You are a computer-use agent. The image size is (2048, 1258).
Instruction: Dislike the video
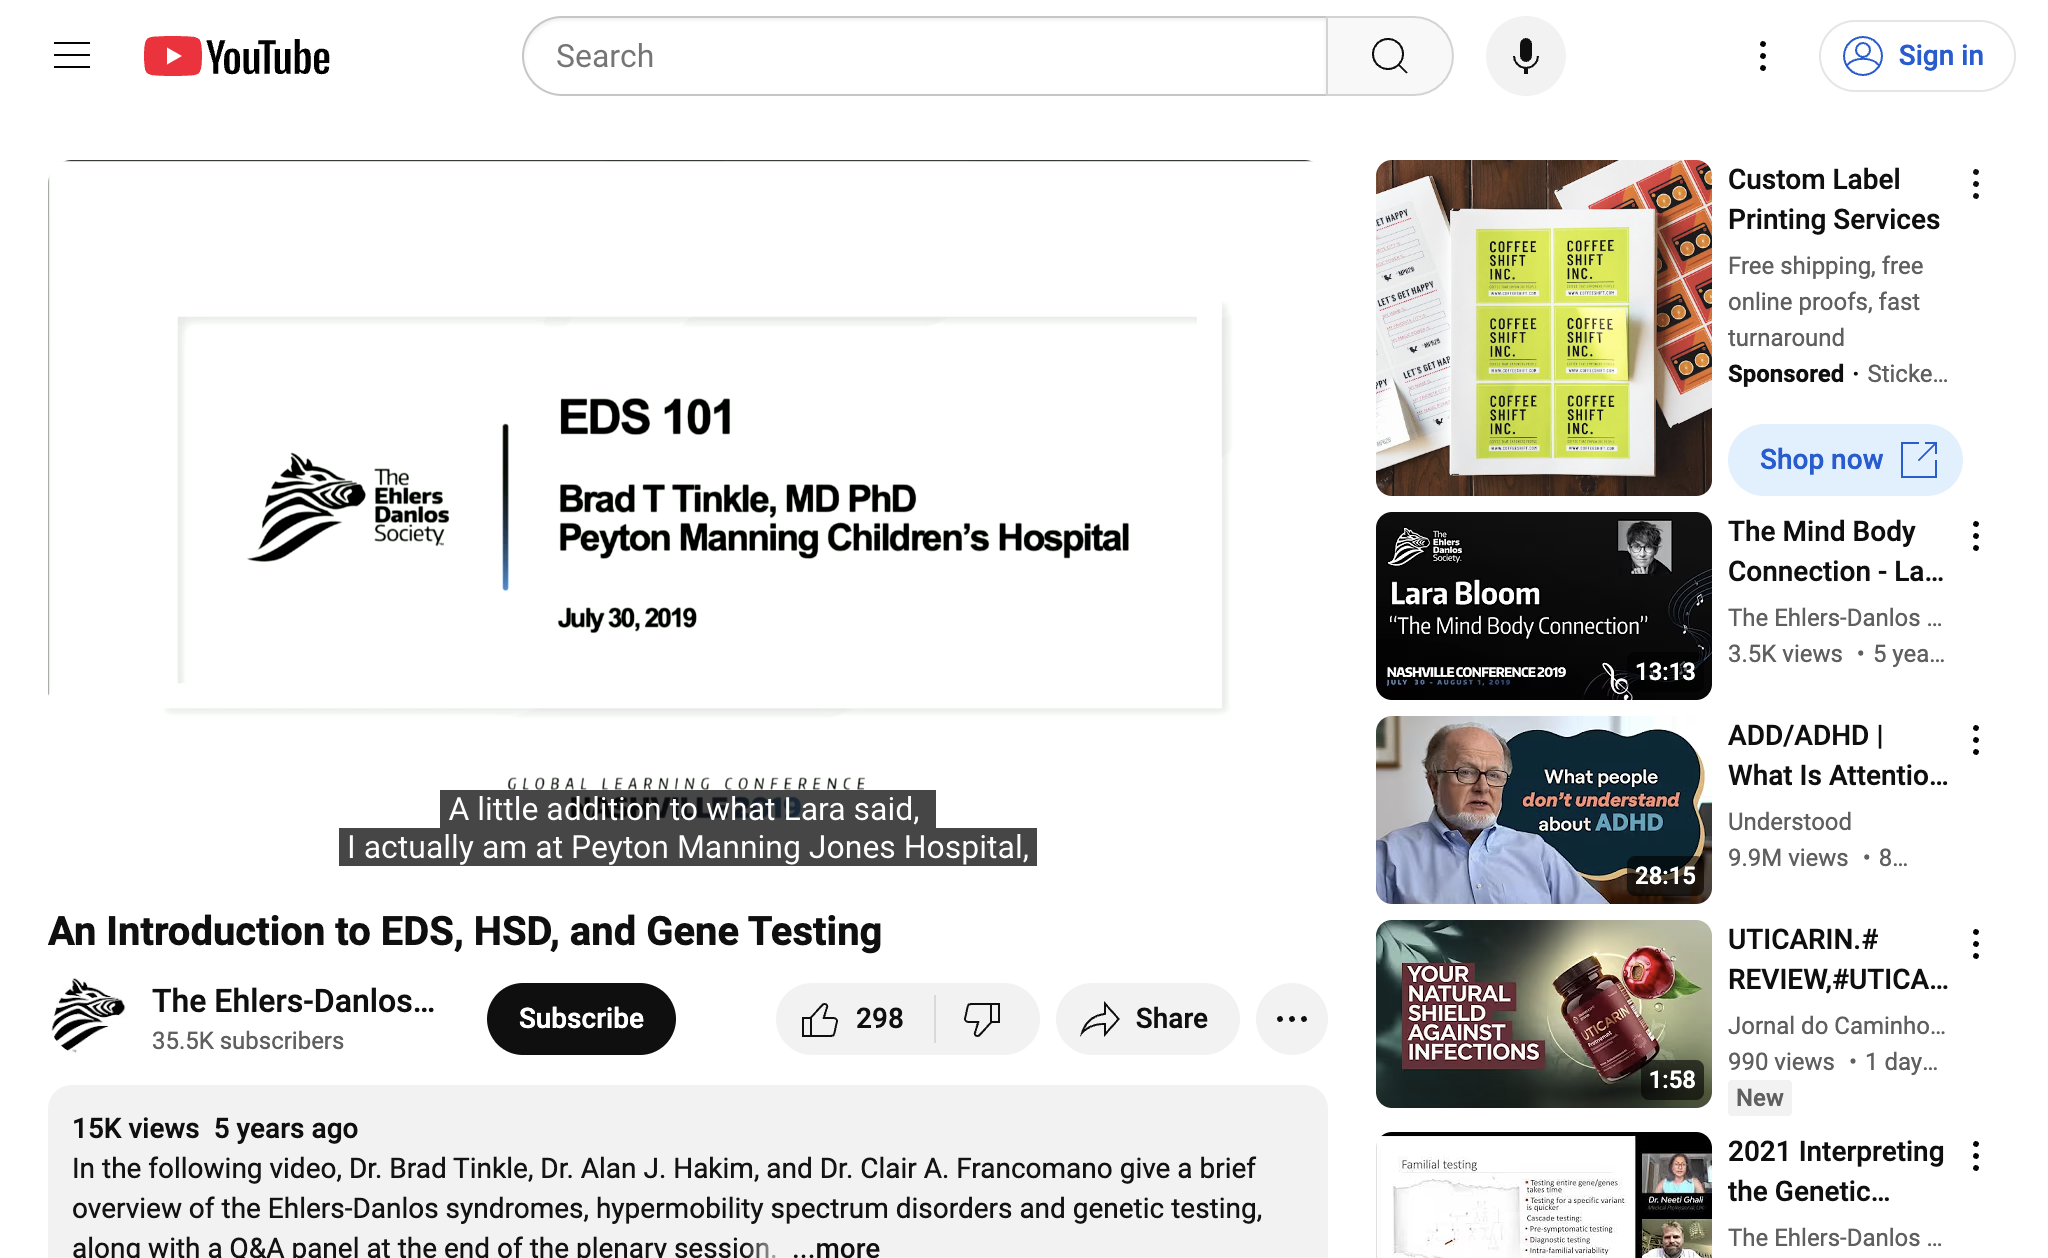[984, 1018]
